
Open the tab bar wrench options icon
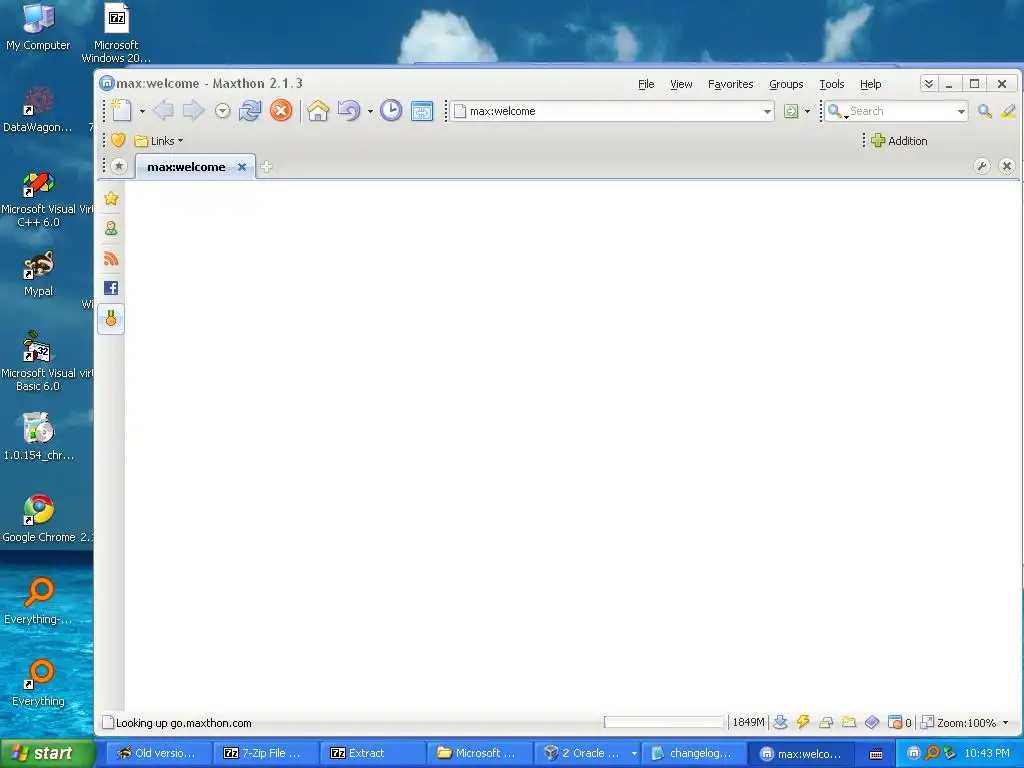pyautogui.click(x=982, y=166)
